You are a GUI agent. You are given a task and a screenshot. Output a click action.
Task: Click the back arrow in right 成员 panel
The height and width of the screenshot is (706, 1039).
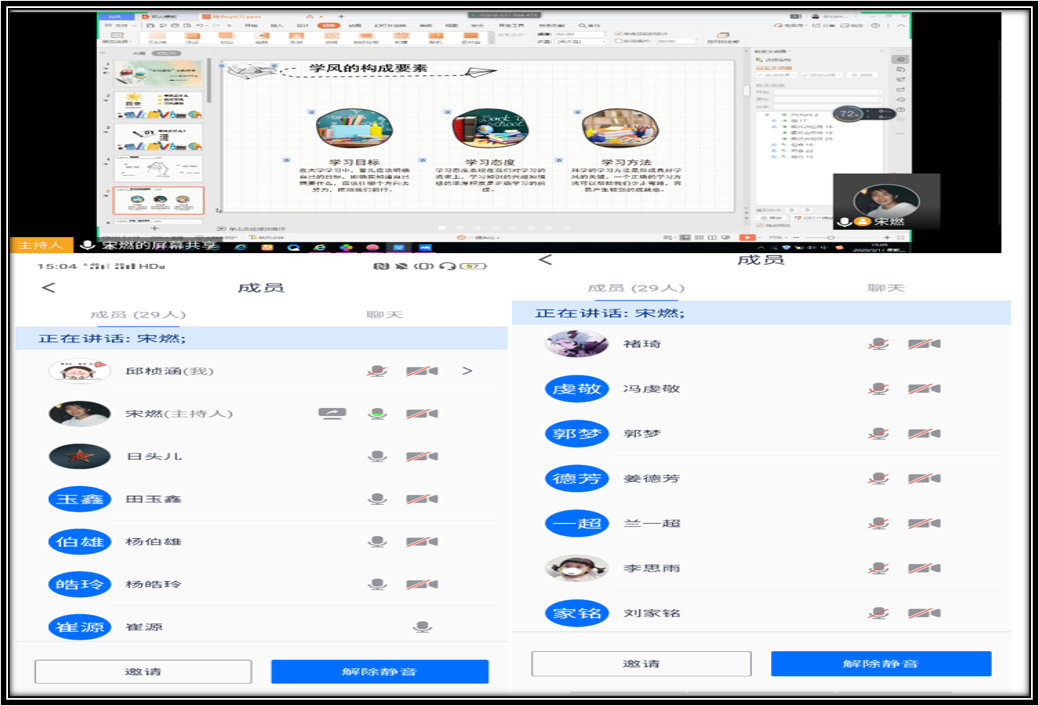545,260
